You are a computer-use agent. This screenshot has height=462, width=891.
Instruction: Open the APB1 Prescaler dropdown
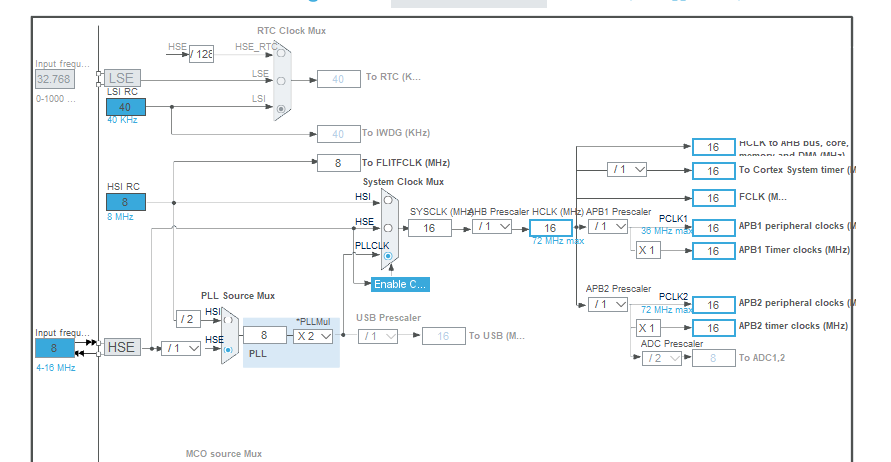pyautogui.click(x=608, y=227)
